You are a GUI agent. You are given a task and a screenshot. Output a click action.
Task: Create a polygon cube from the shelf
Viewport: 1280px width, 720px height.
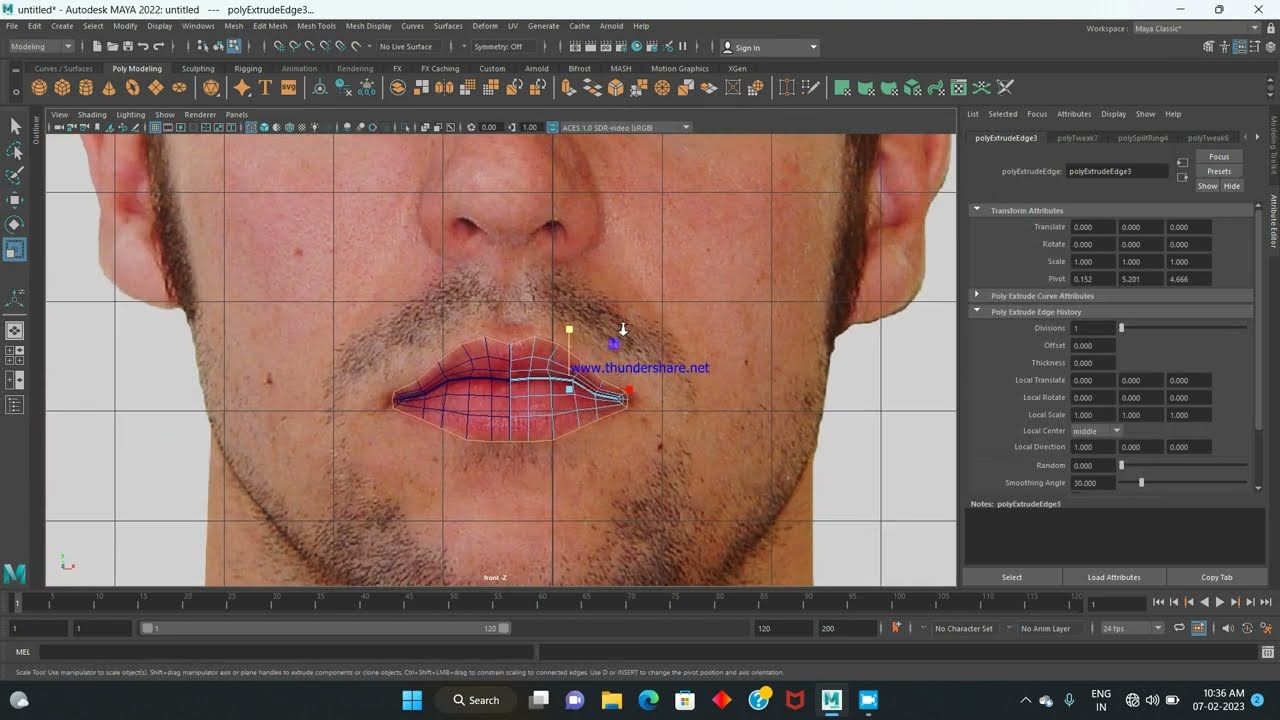tap(62, 88)
